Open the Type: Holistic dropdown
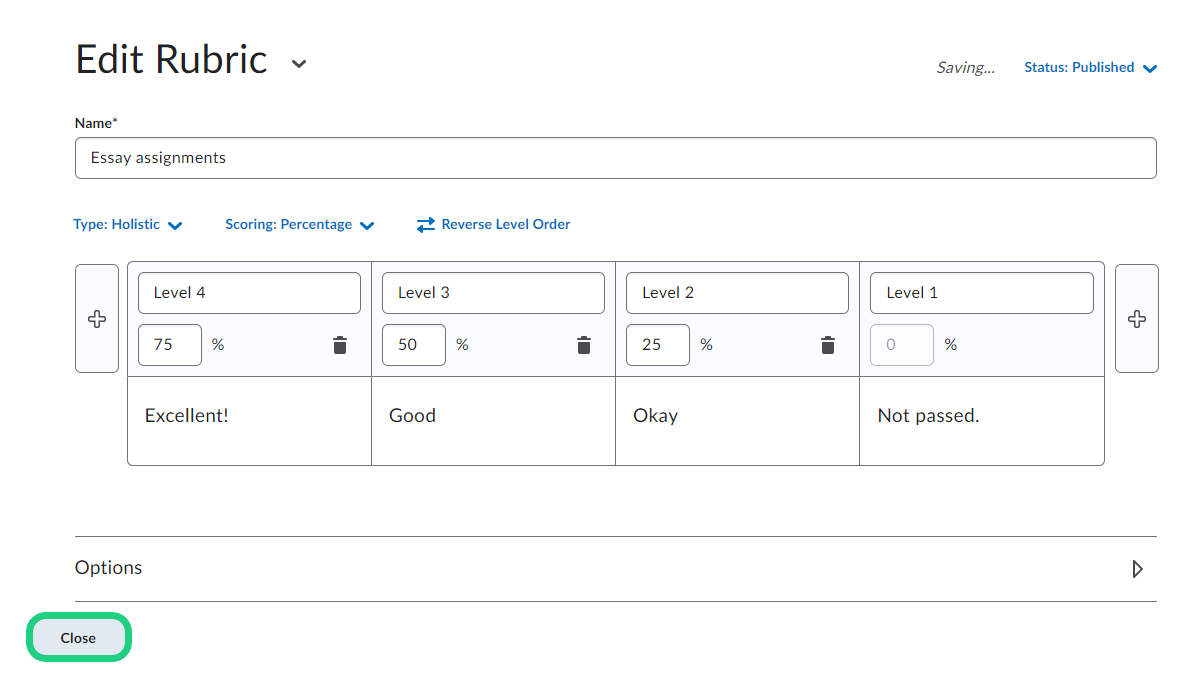The height and width of the screenshot is (677, 1201). pos(128,225)
